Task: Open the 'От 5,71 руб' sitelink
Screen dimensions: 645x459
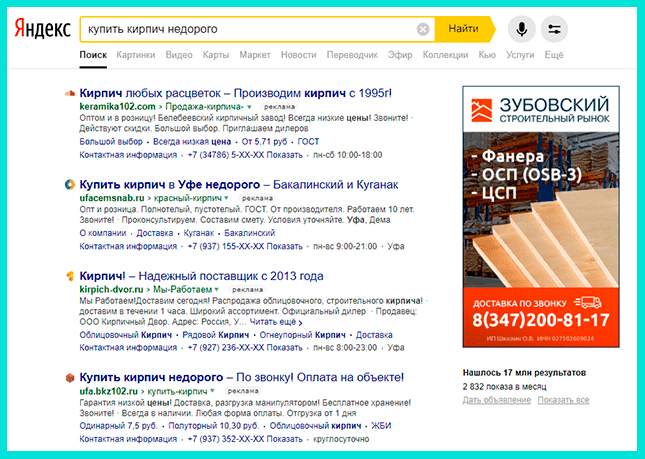Action: [x=264, y=142]
